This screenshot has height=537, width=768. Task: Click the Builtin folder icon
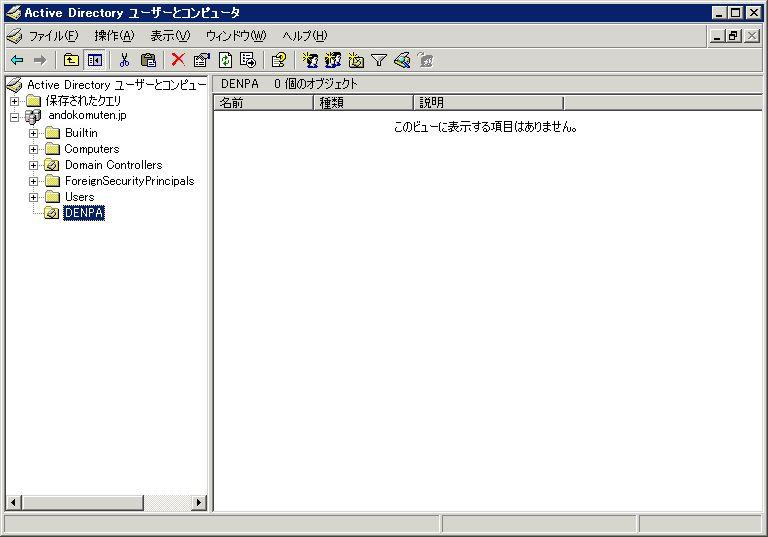click(52, 133)
